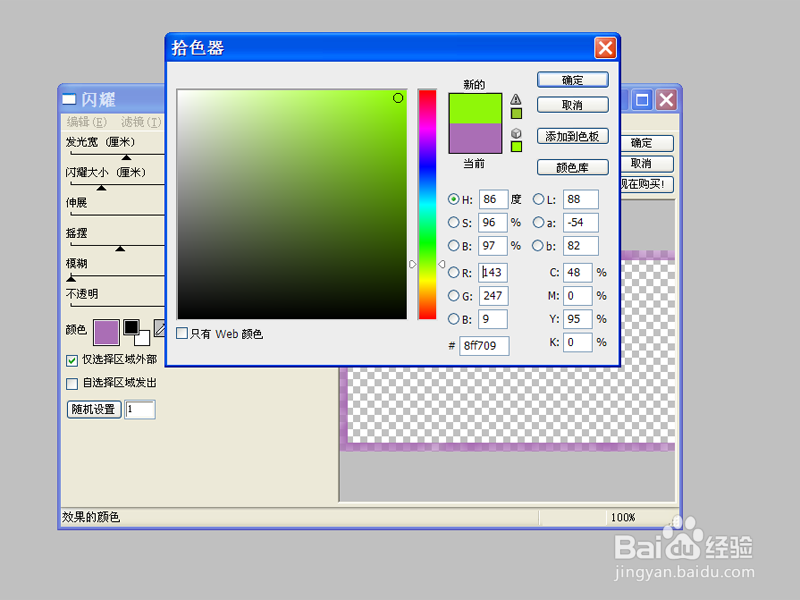Select the HSB brightness B radio button
The image size is (800, 600).
click(453, 245)
